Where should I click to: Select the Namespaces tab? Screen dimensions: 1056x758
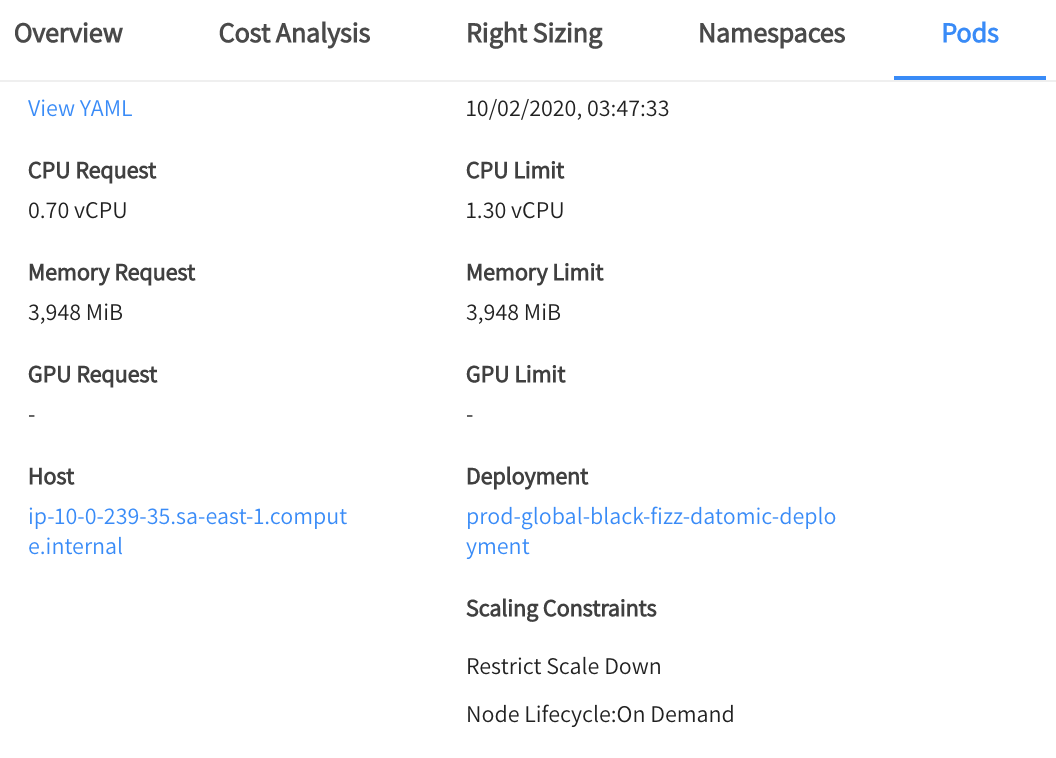[771, 34]
